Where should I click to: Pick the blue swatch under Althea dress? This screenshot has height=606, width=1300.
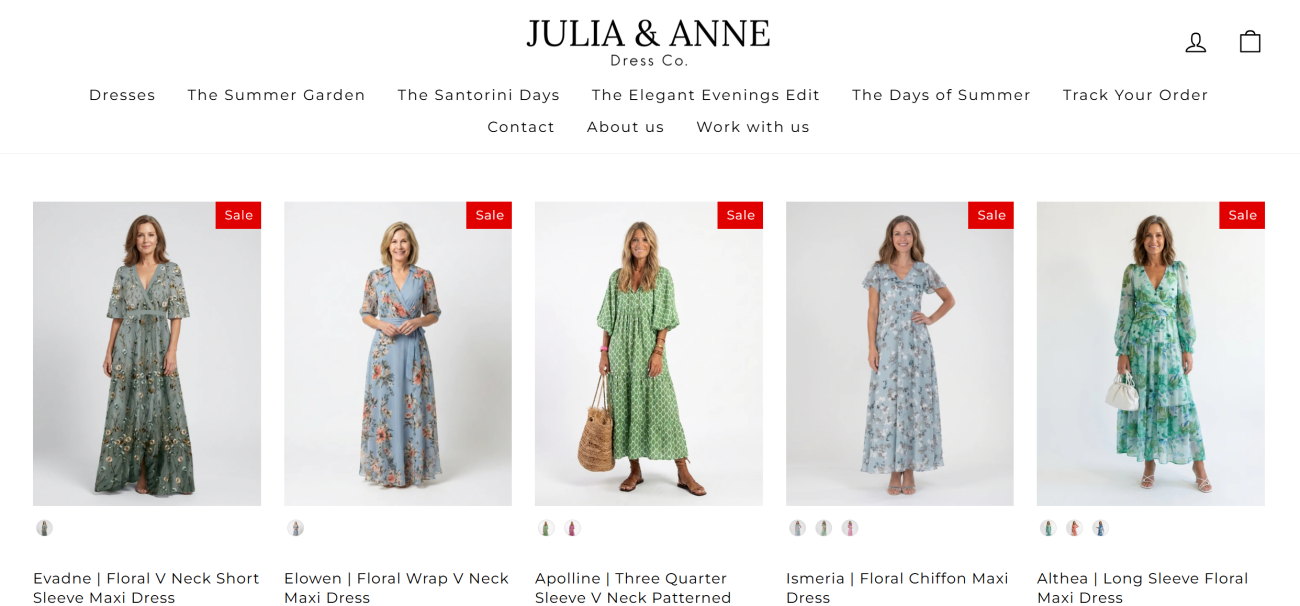coord(1100,528)
